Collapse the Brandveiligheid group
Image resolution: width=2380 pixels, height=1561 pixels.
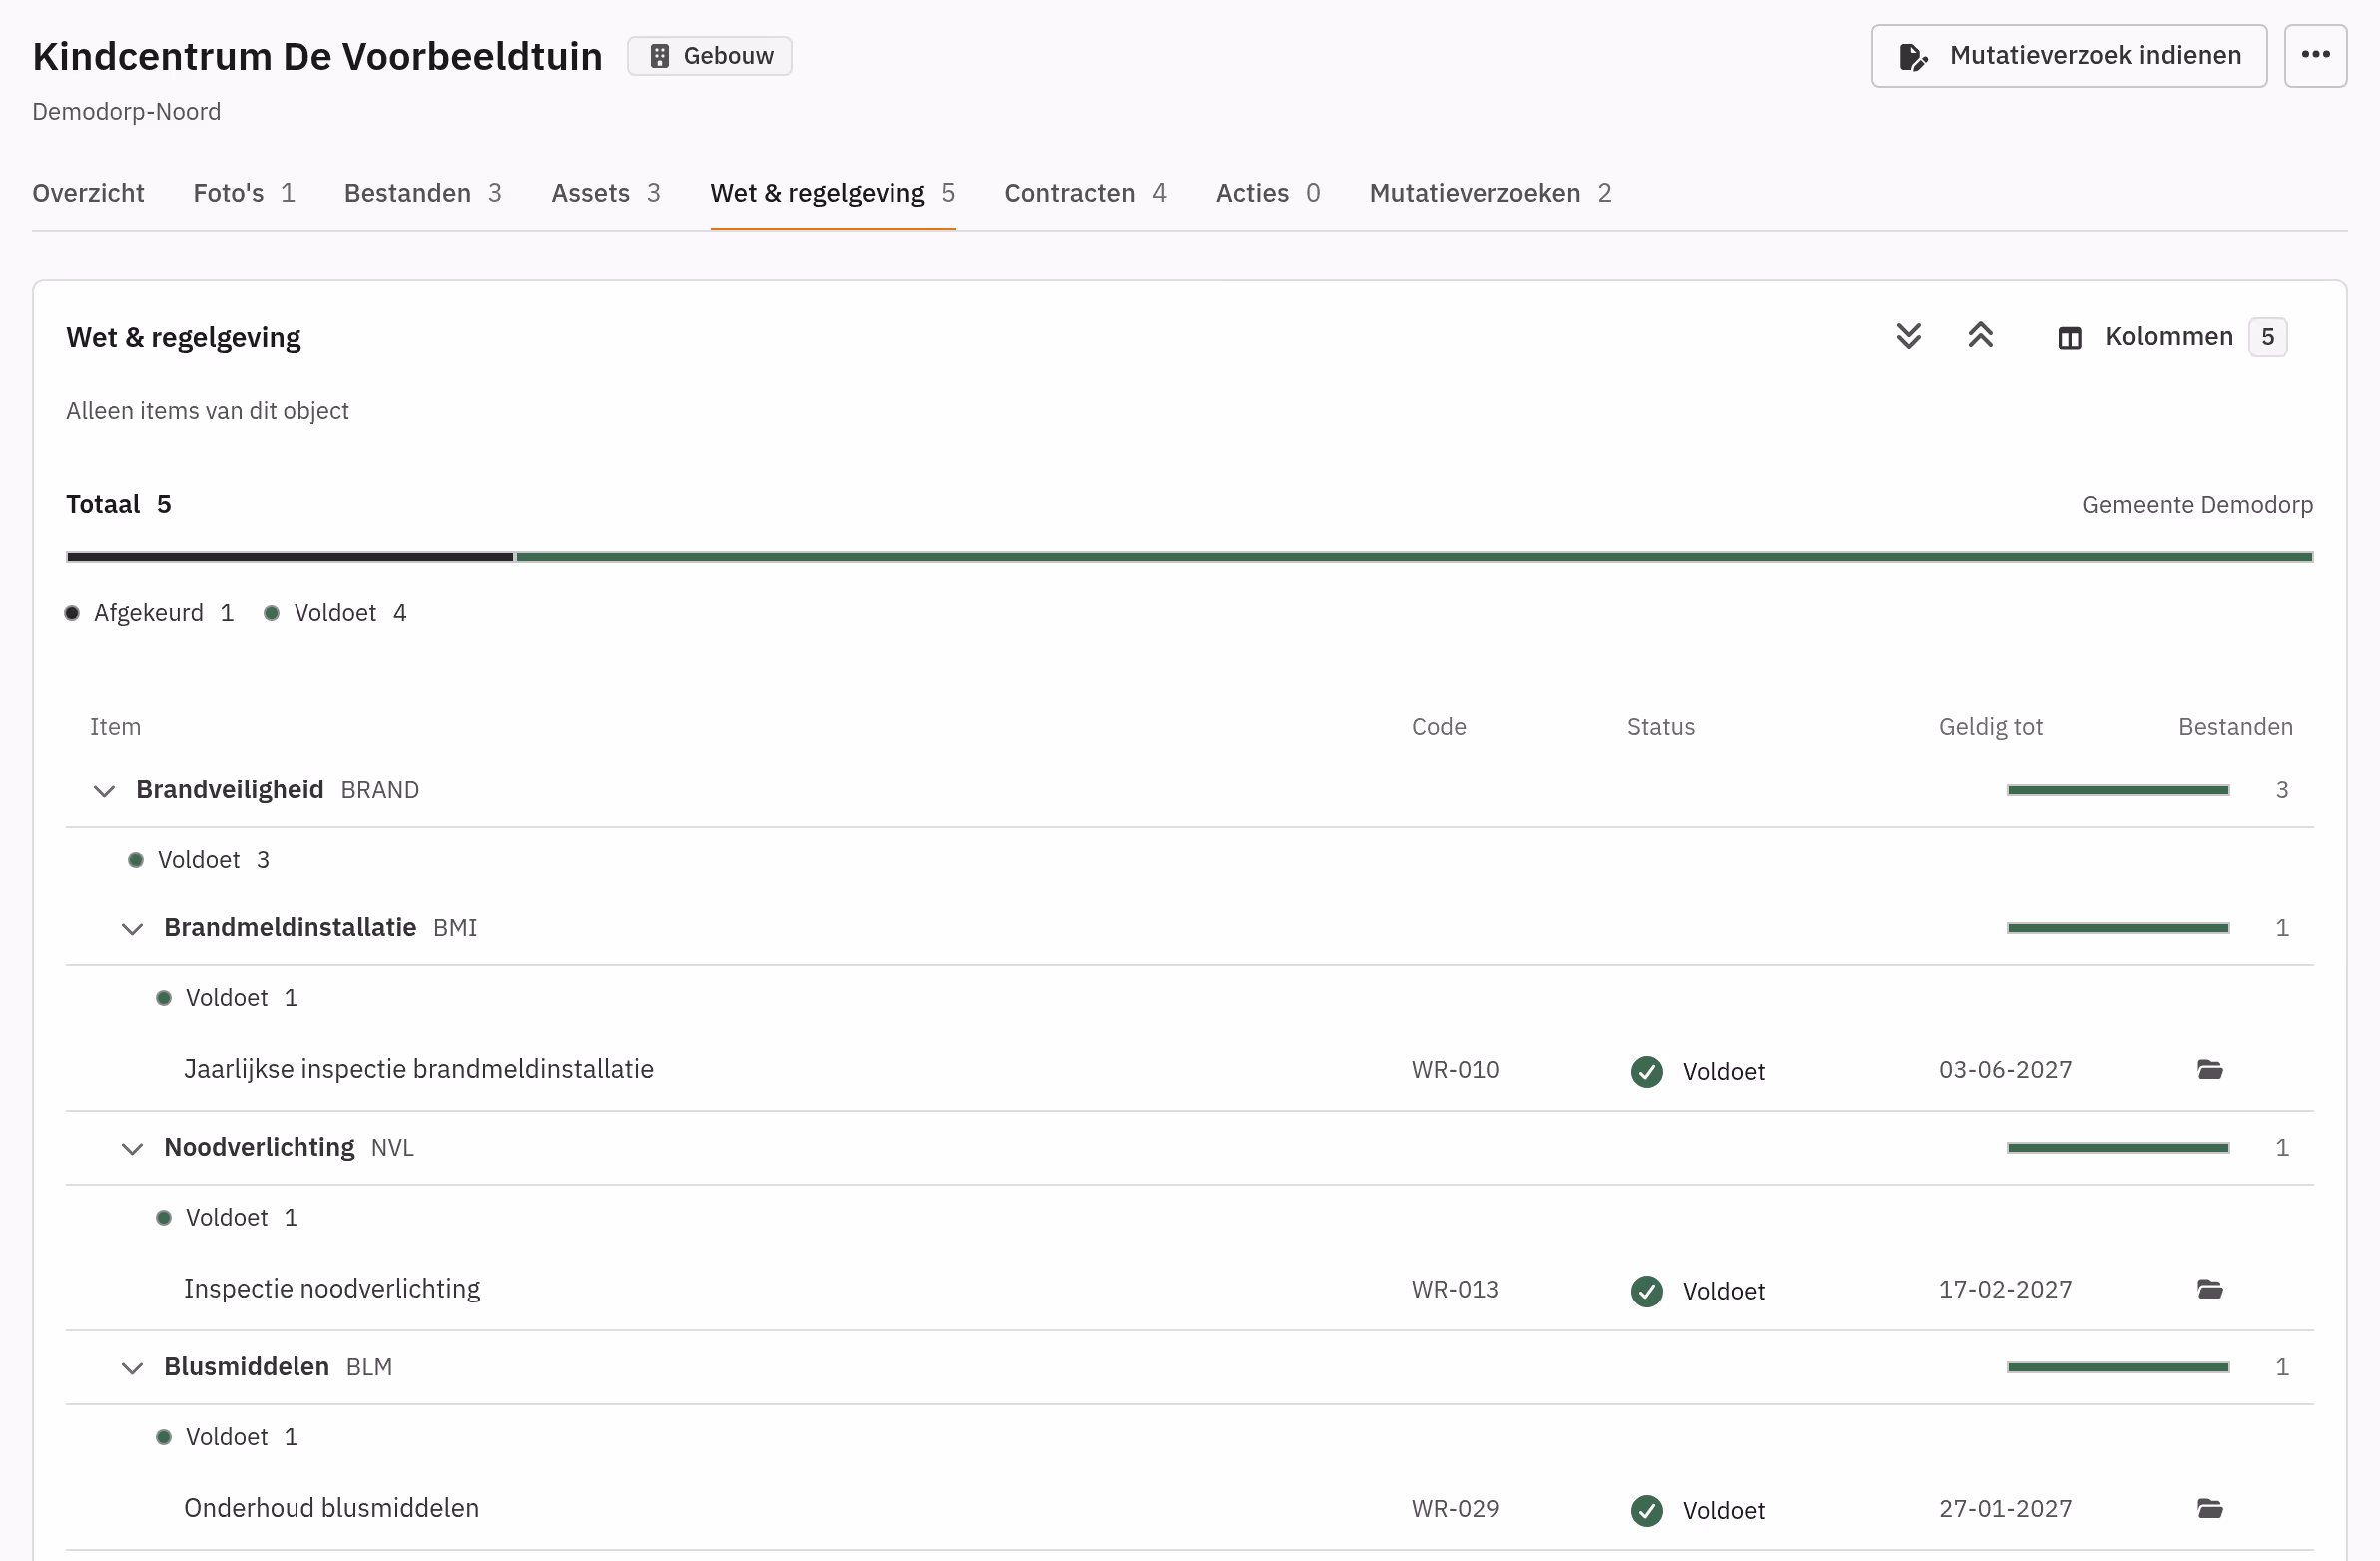coord(104,791)
